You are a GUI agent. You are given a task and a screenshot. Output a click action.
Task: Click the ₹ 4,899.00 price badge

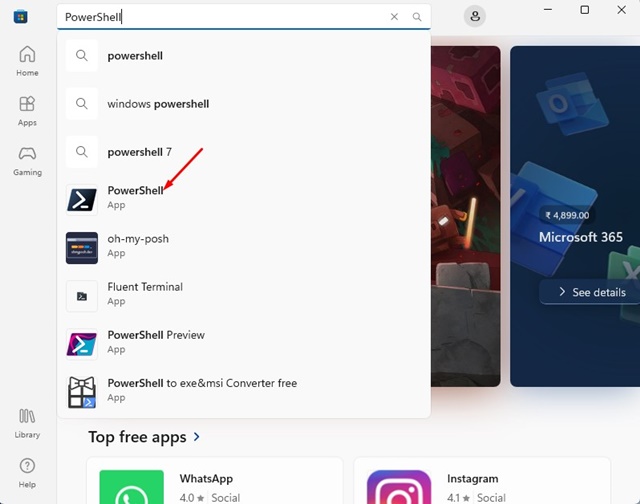(x=567, y=215)
